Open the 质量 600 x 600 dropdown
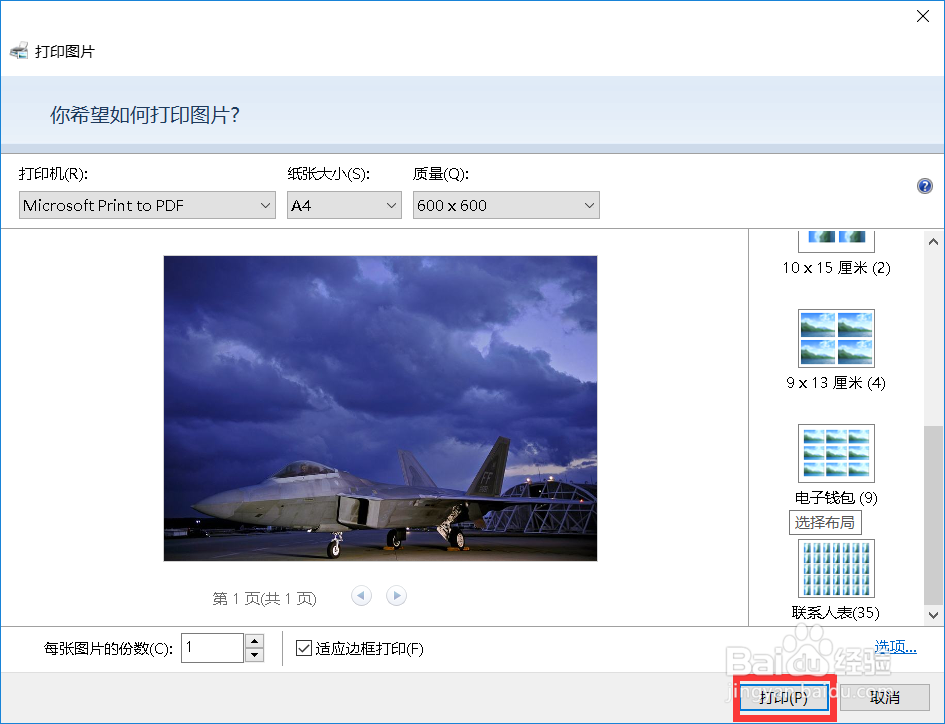The width and height of the screenshot is (945, 724). point(506,205)
